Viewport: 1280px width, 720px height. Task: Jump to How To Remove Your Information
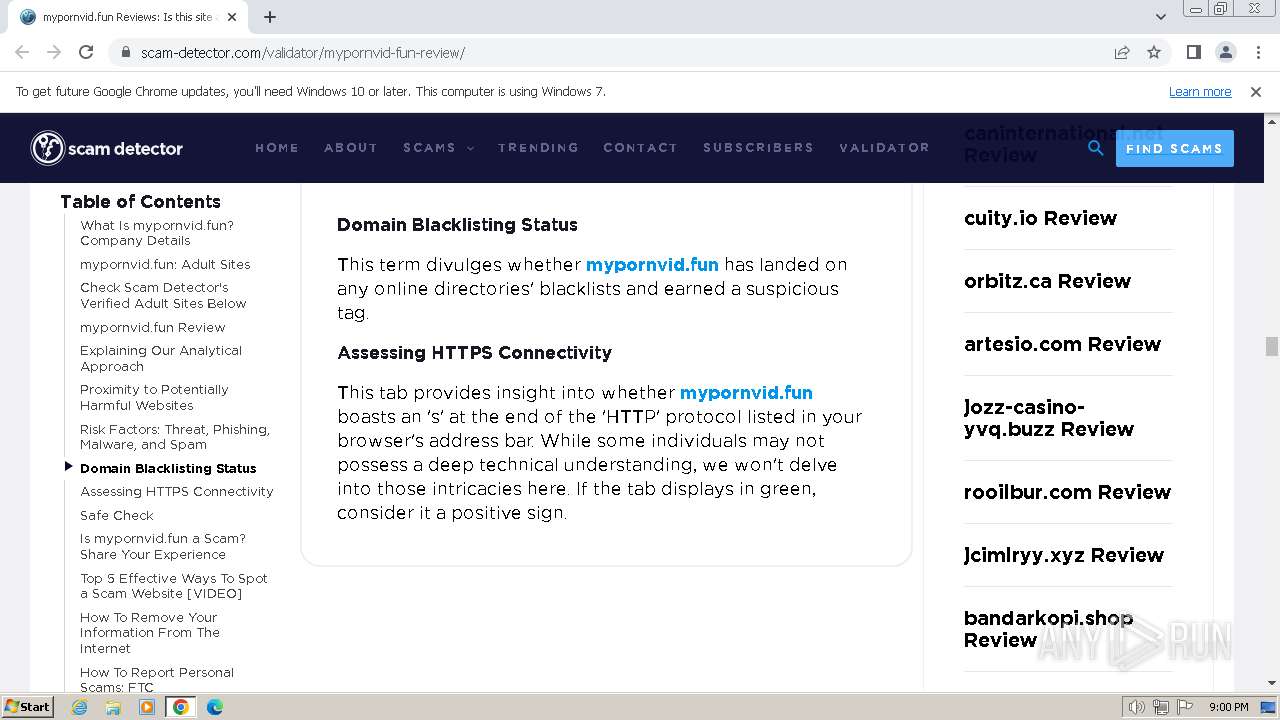(x=150, y=633)
